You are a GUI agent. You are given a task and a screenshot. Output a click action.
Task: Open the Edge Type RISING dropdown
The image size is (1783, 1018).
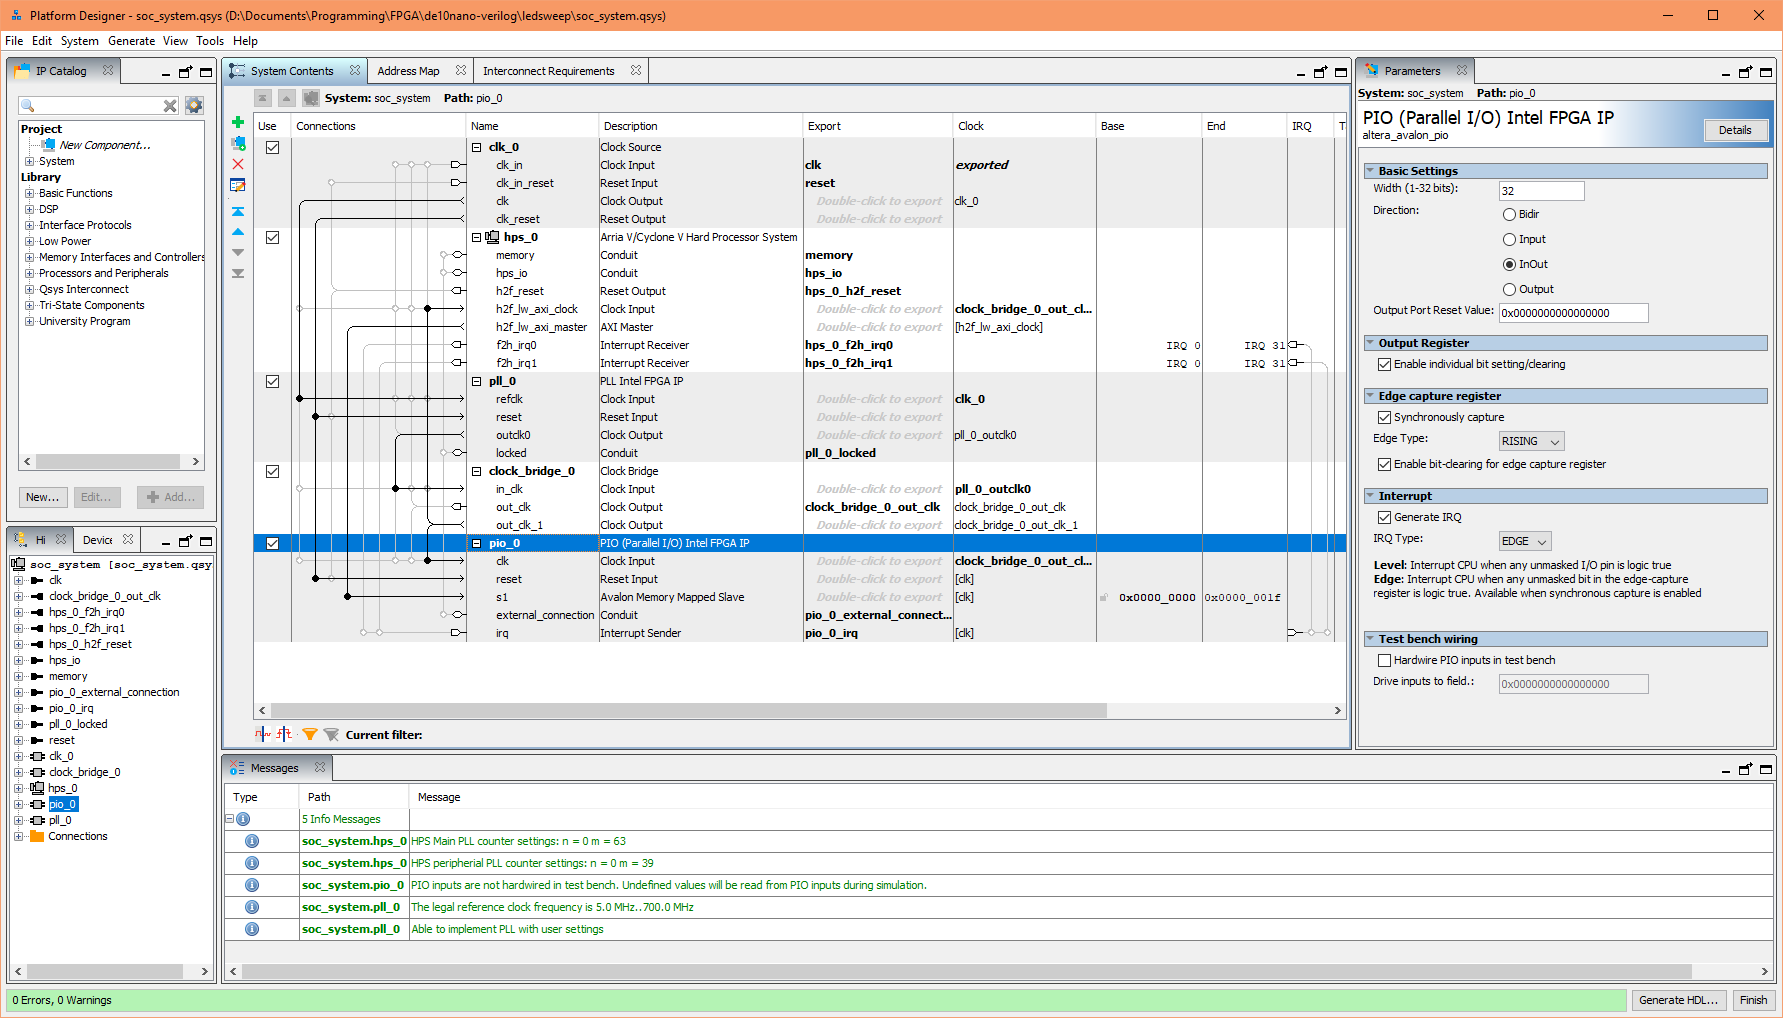1531,441
